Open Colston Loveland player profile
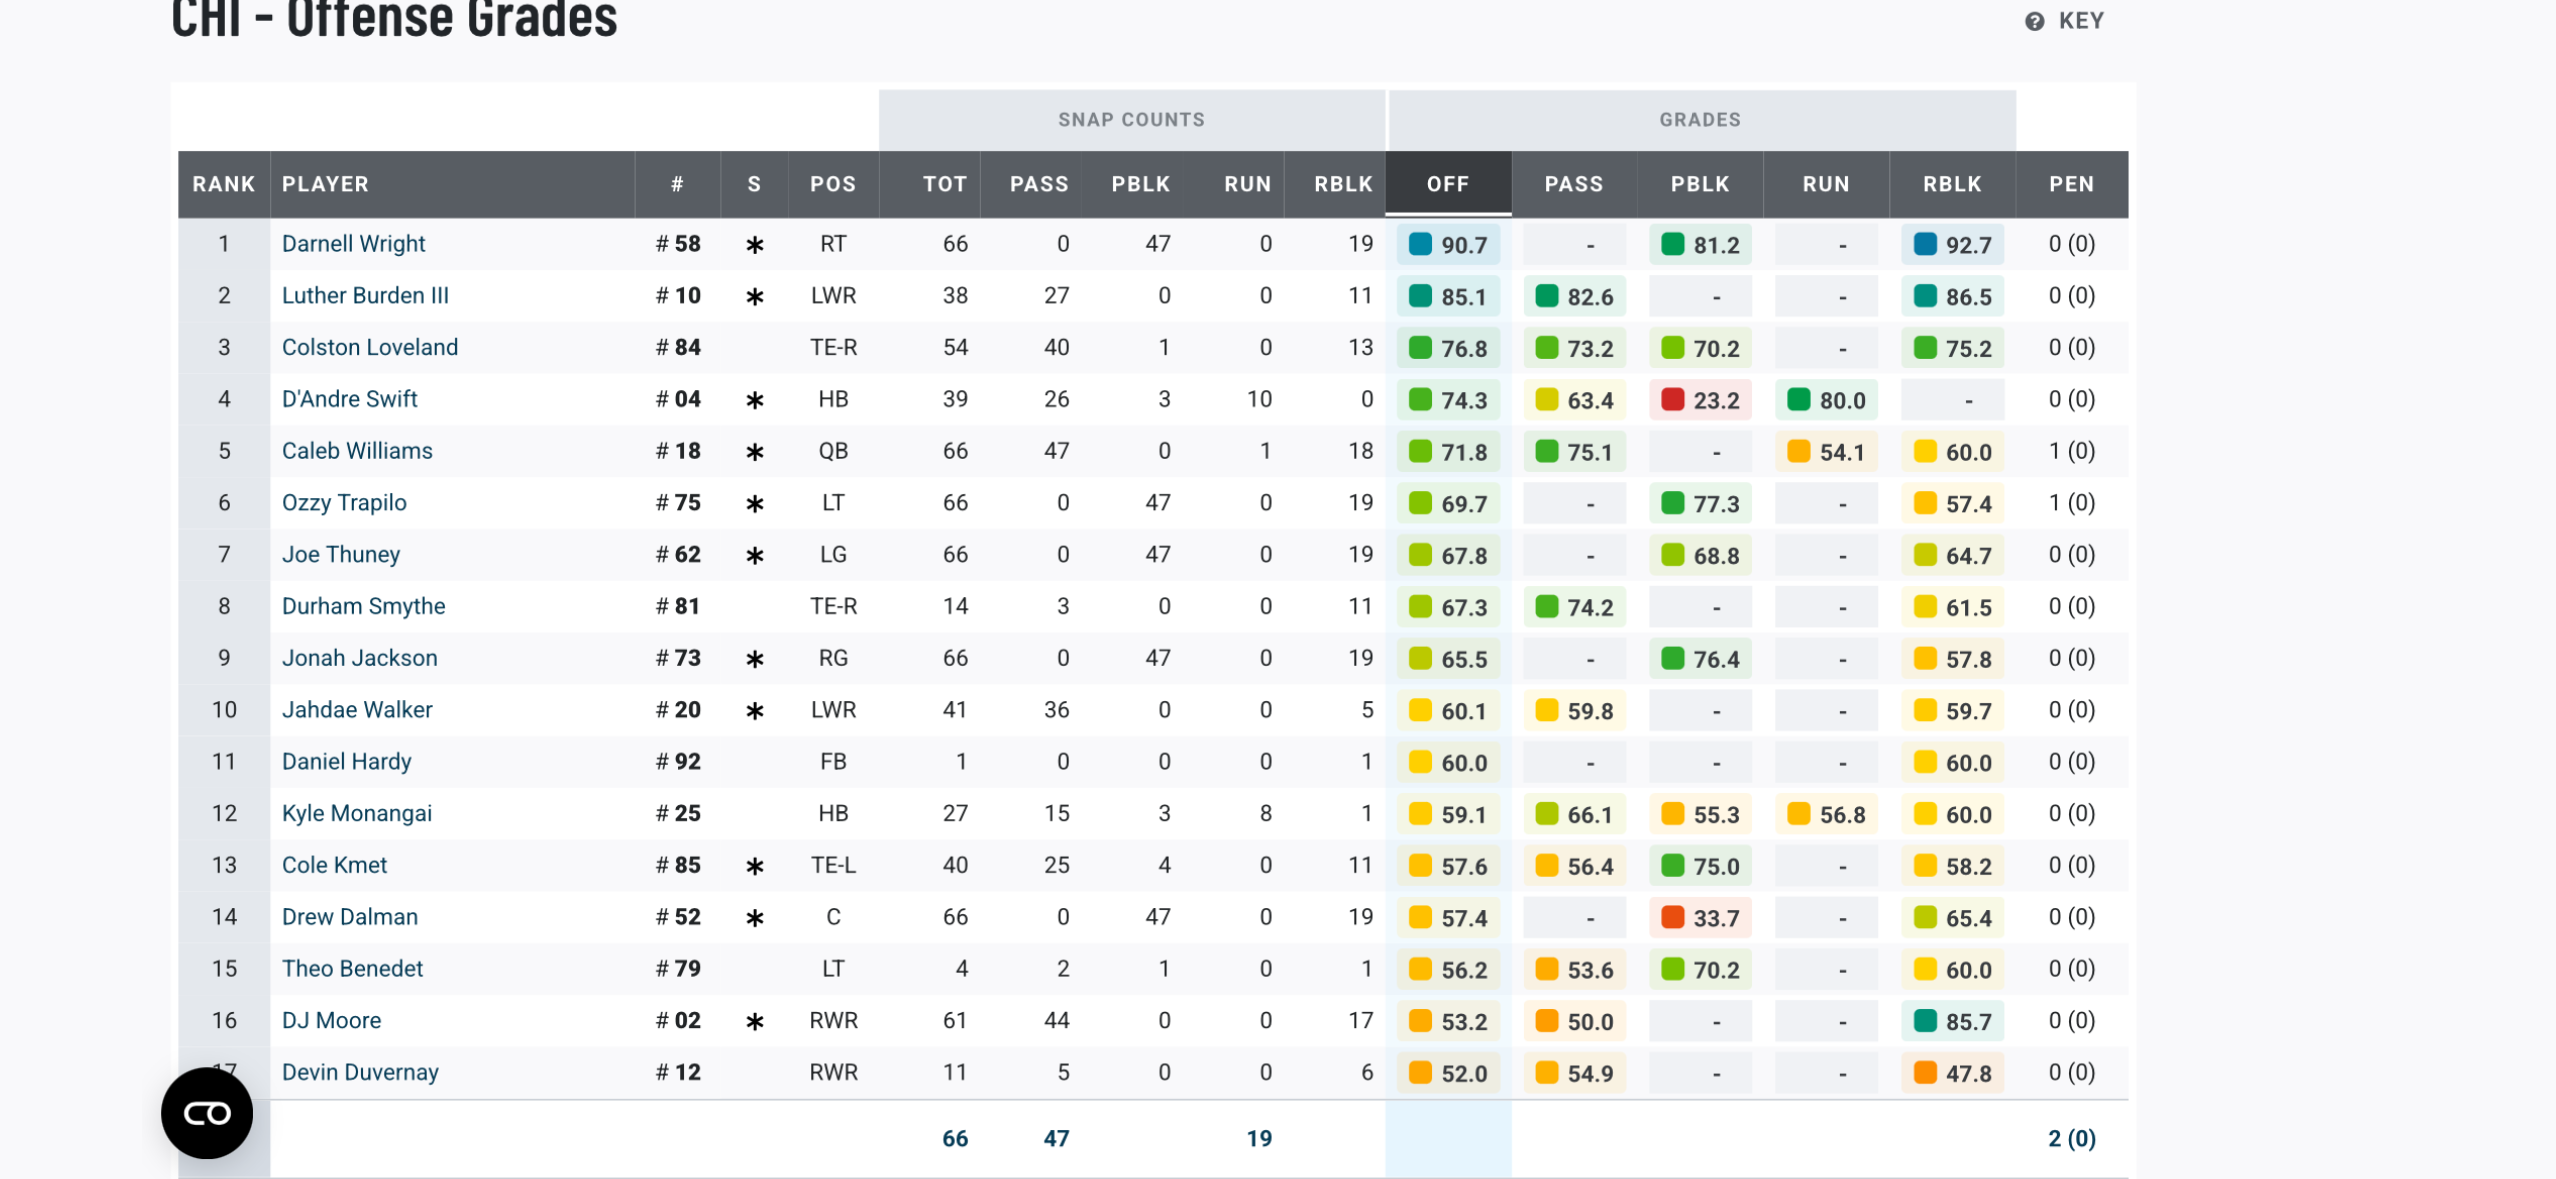2556x1179 pixels. coord(369,348)
